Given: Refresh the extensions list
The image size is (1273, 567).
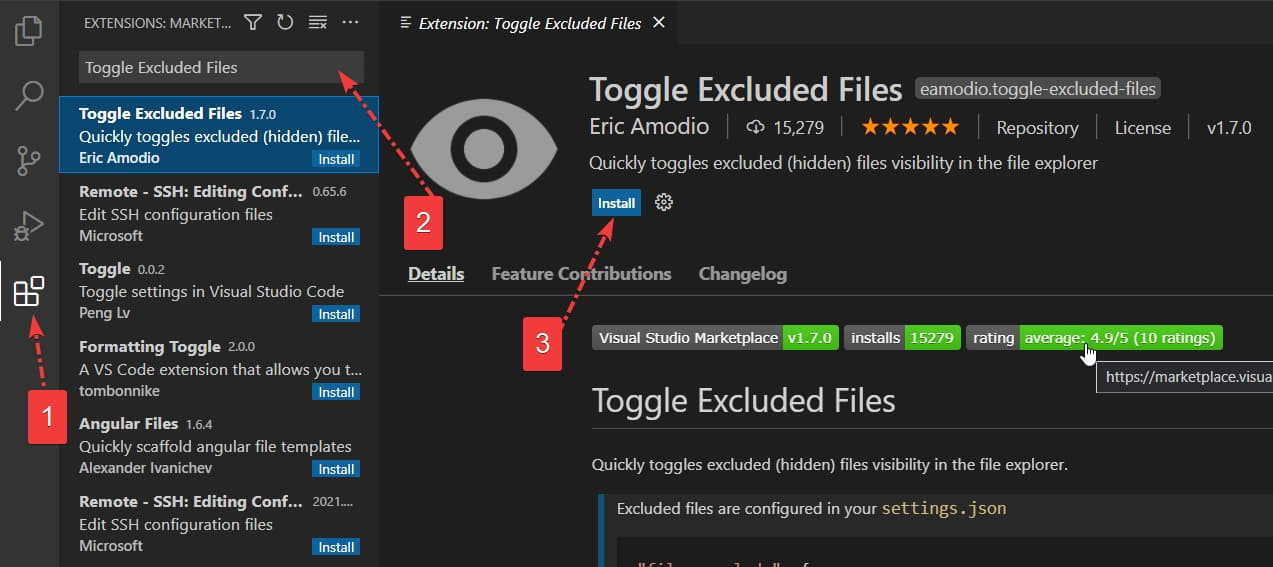Looking at the screenshot, I should [x=285, y=21].
